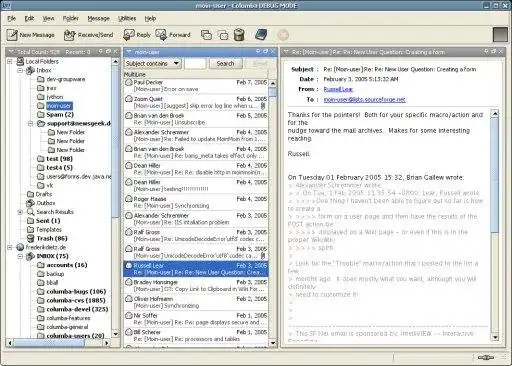Click the Local Folders computer icon
Image resolution: width=512 pixels, height=366 pixels.
tap(20, 61)
